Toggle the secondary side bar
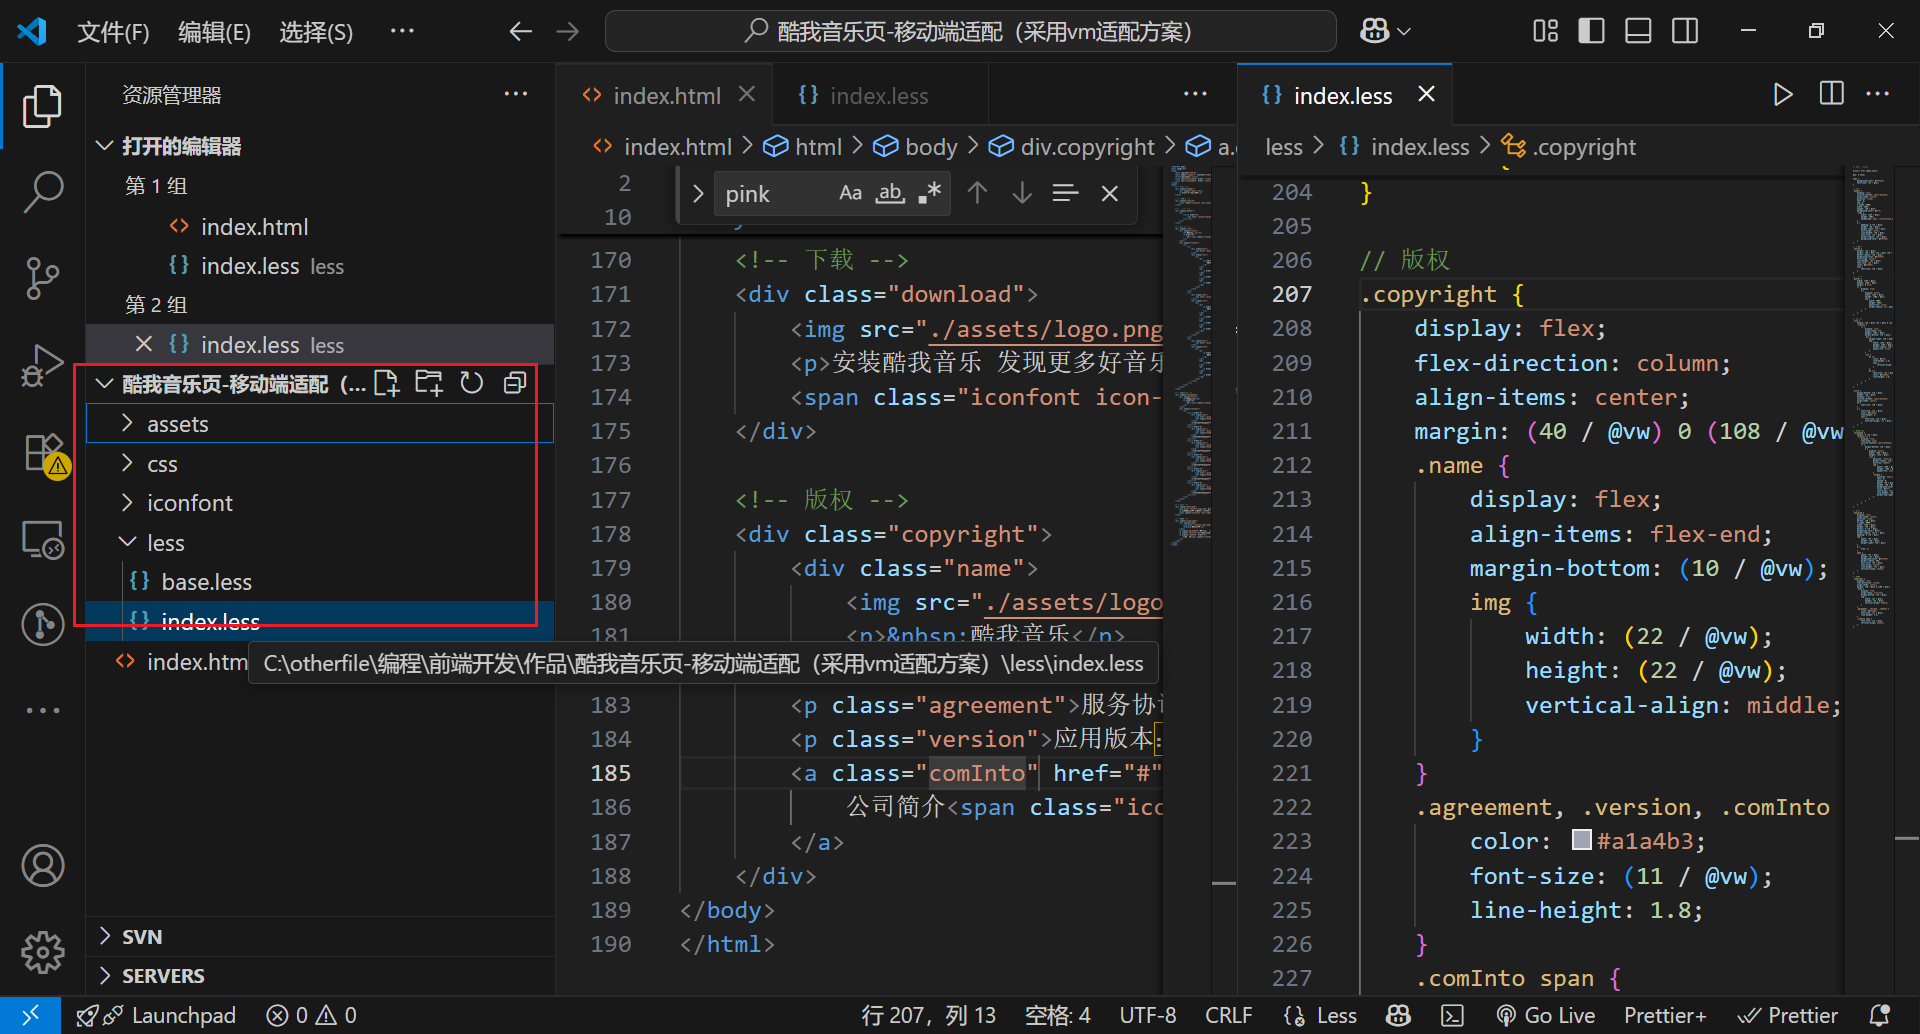The image size is (1920, 1034). (x=1685, y=32)
